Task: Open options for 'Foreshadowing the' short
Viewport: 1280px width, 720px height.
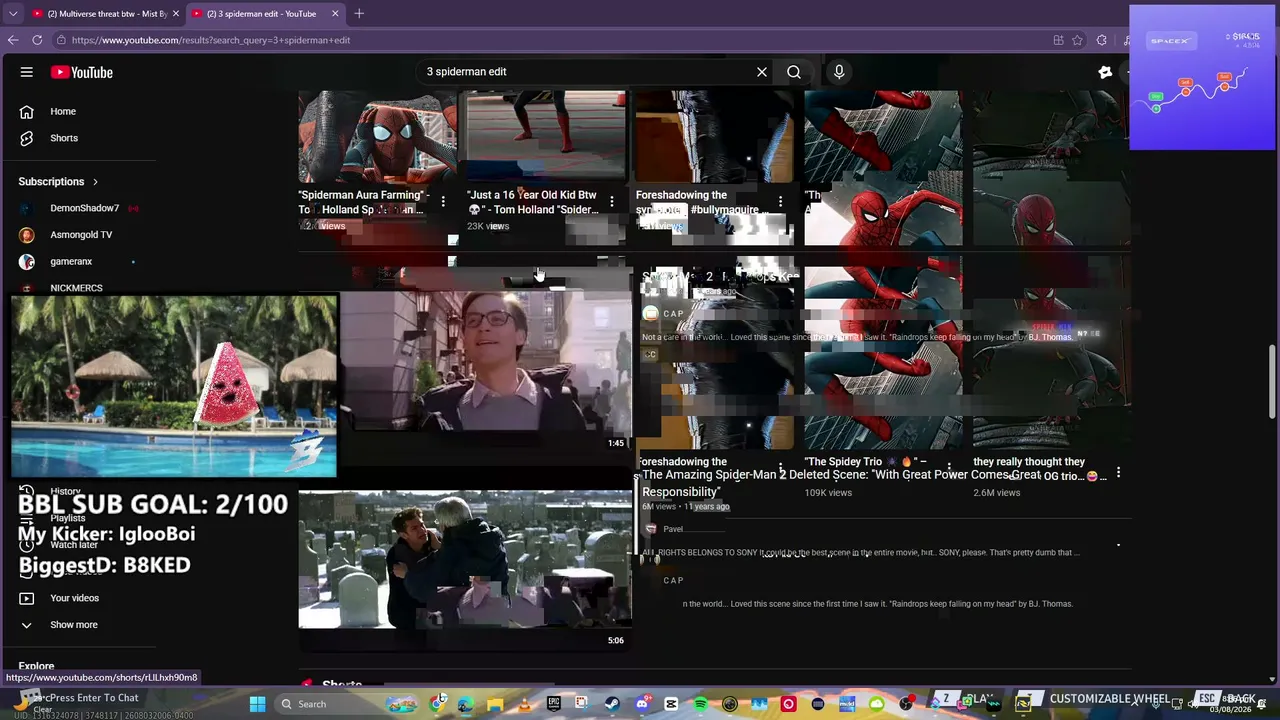Action: [x=780, y=202]
